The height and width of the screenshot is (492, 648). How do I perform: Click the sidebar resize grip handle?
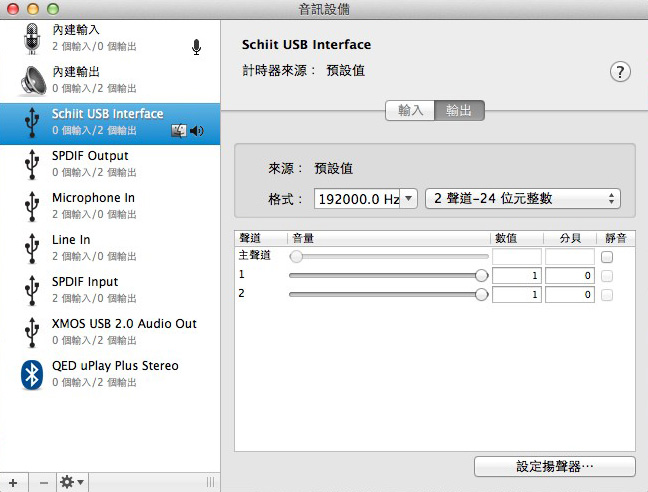click(x=210, y=482)
